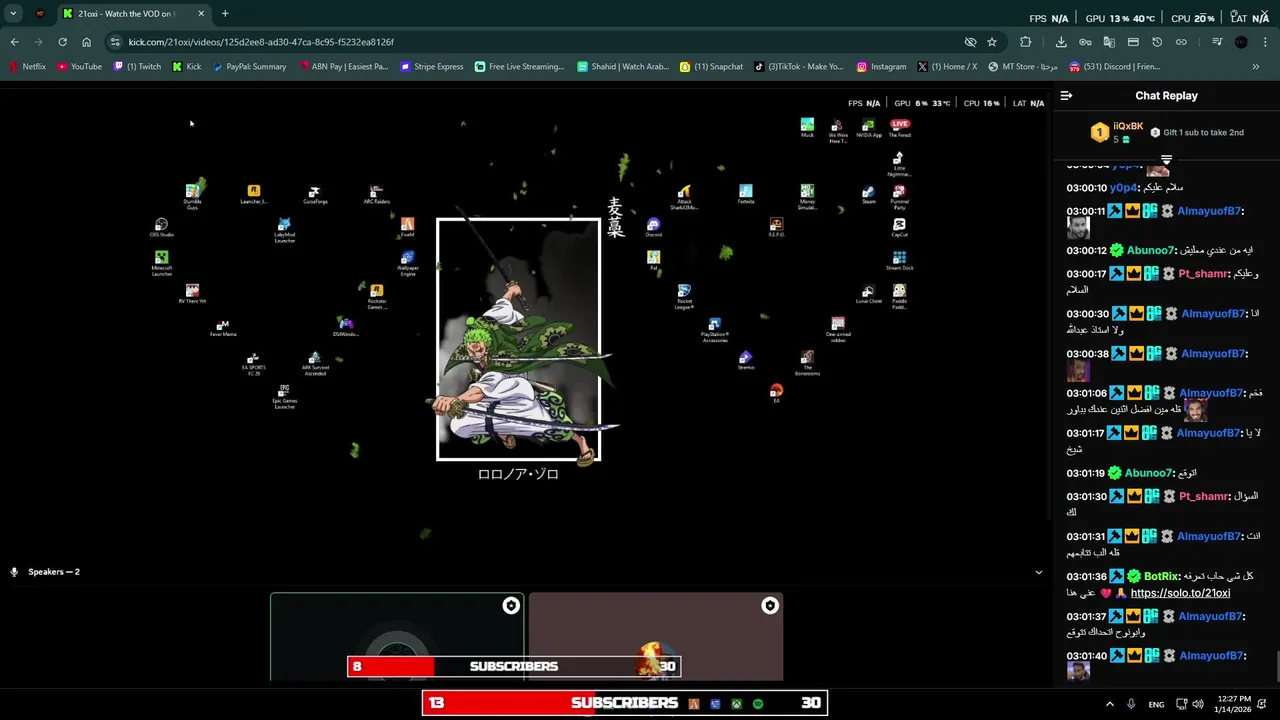Click the browser Extensions puzzle icon
Screen dimensions: 1280x720
pos(1025,42)
